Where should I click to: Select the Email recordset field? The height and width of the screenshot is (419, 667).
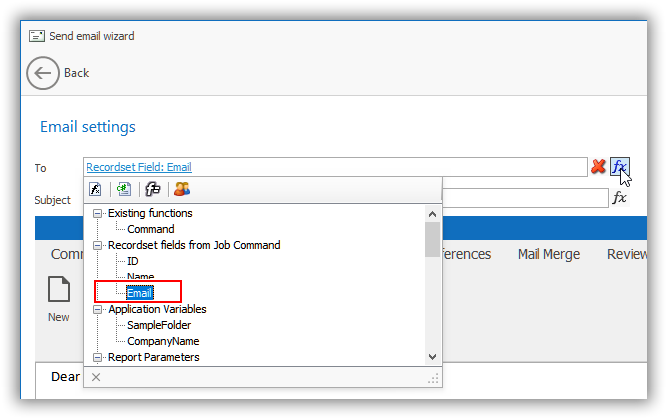(x=141, y=293)
